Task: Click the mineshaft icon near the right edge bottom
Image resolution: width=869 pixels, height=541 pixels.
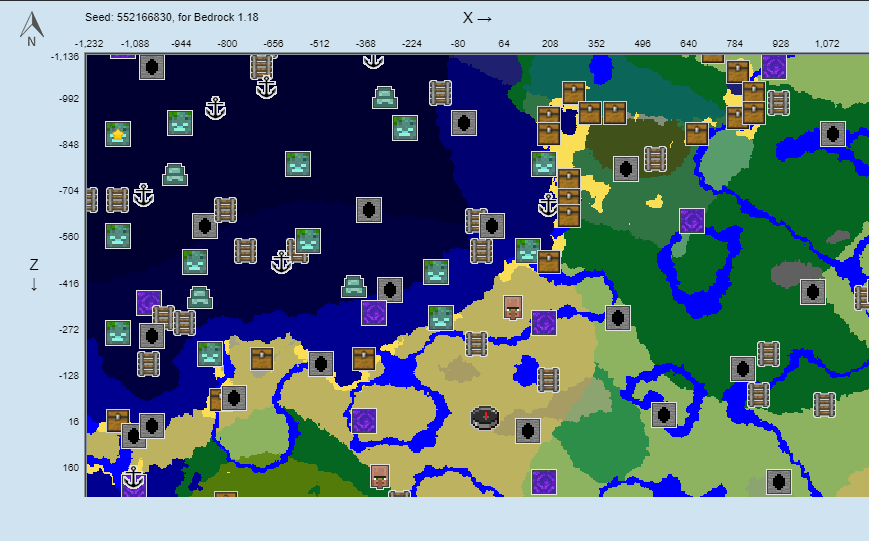Action: [x=824, y=404]
